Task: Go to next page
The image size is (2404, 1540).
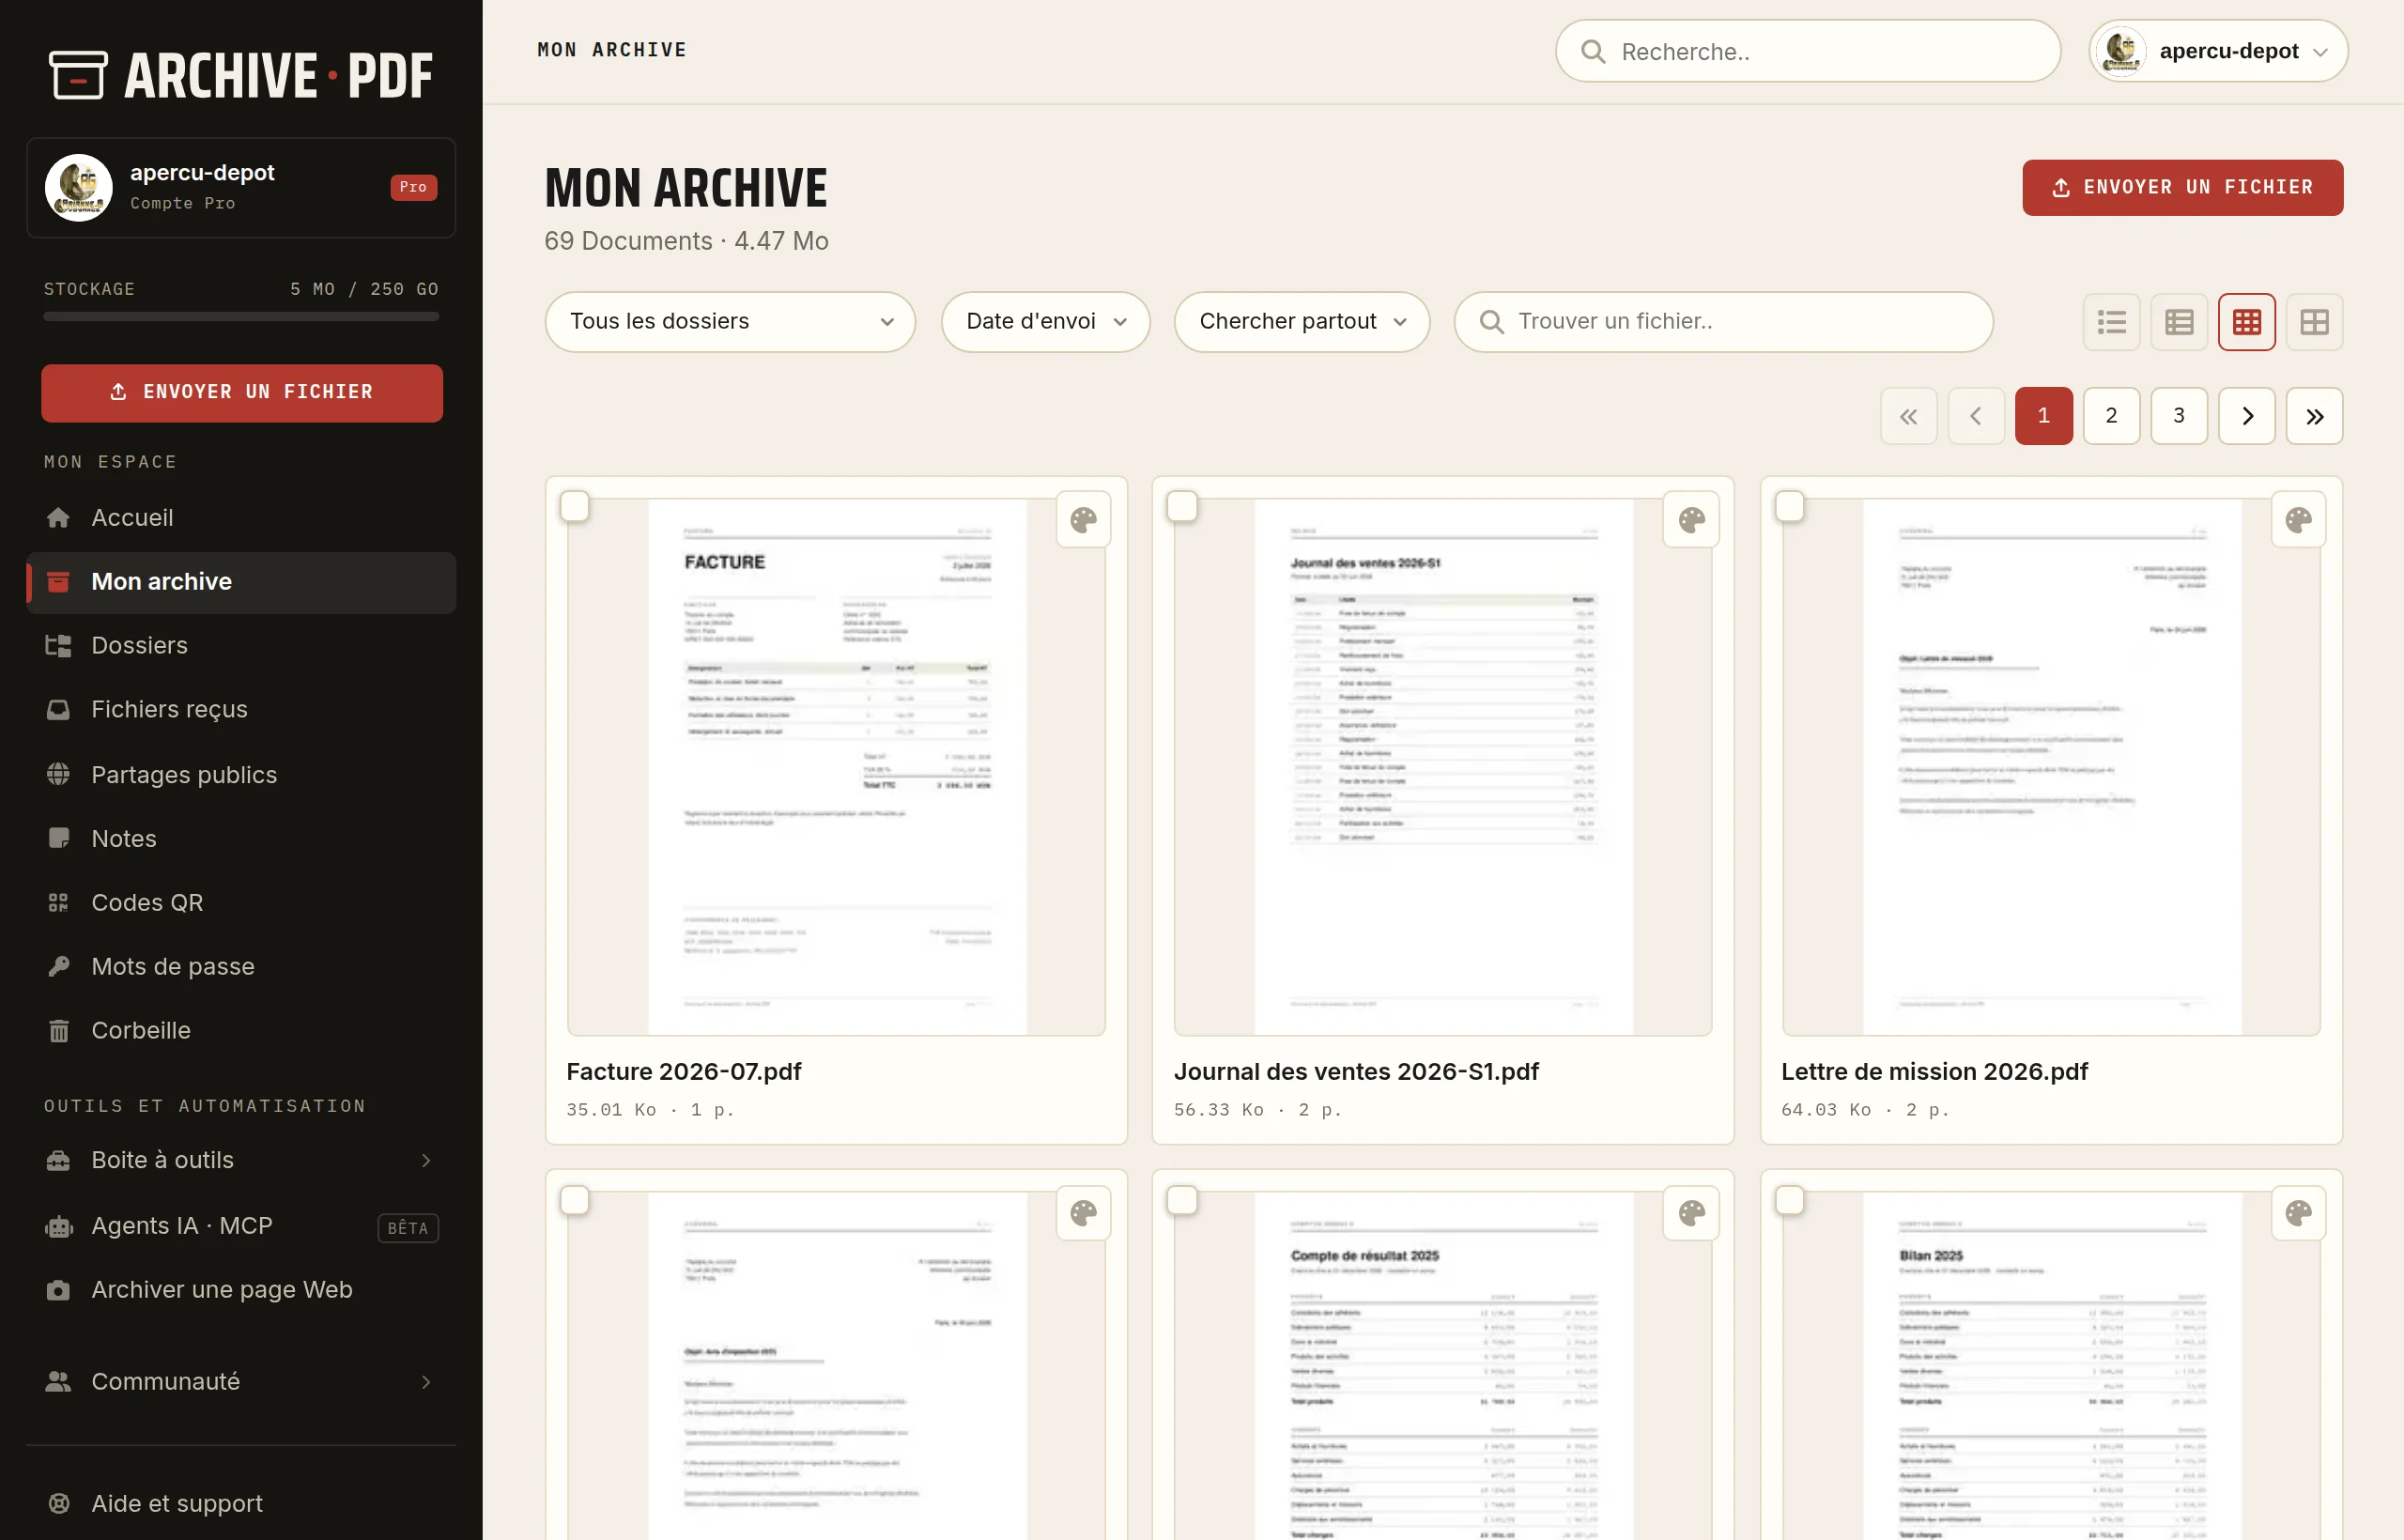Action: coord(2246,415)
